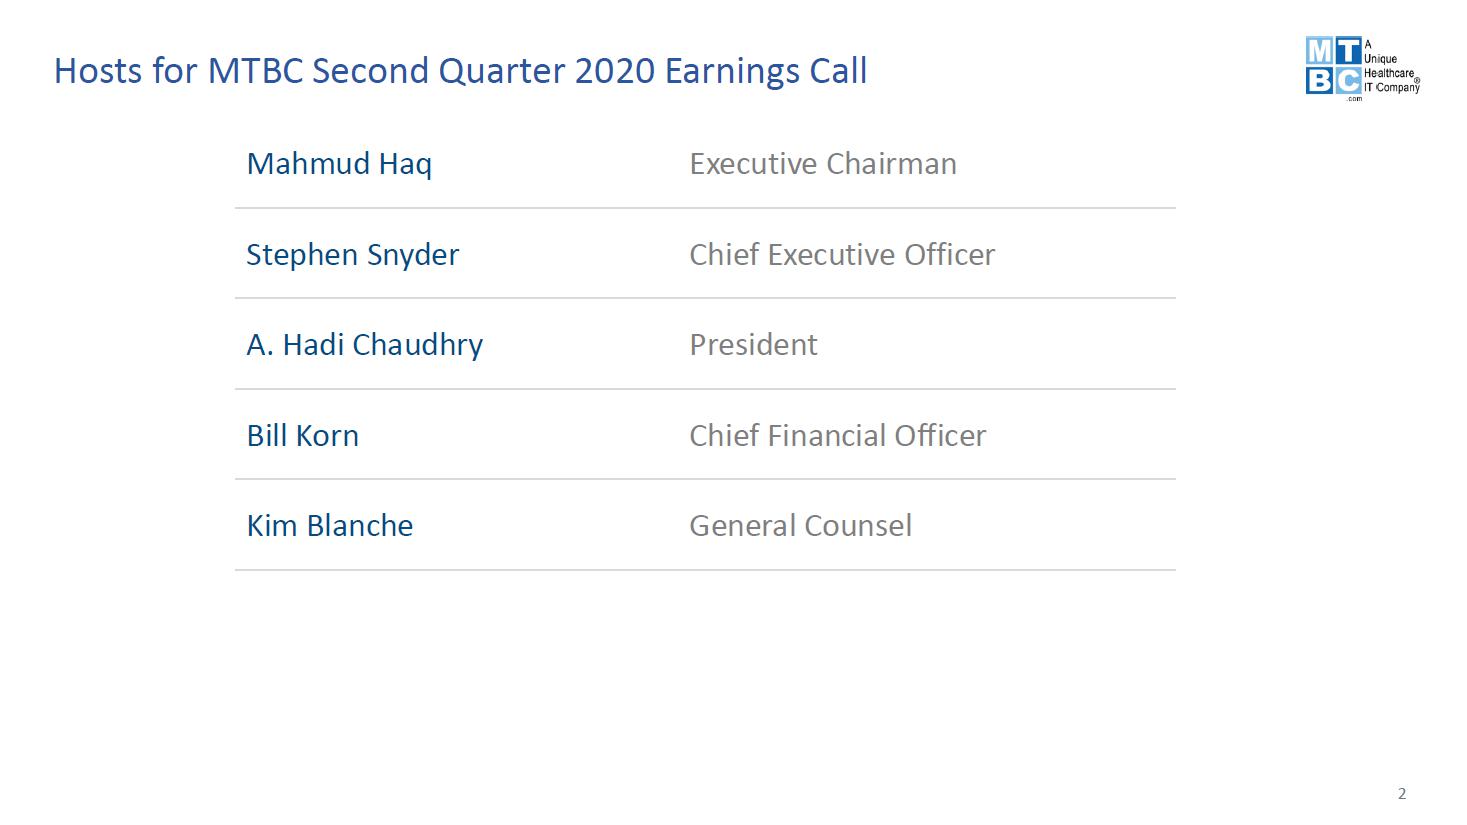The height and width of the screenshot is (825, 1467).
Task: Click the slide page number 2
Action: (1402, 794)
